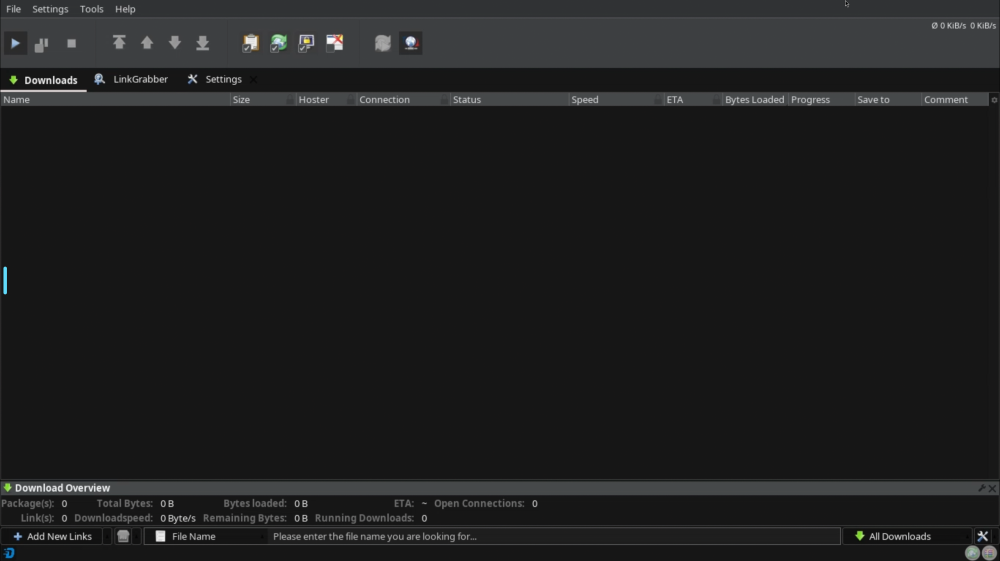
Task: Move selection to bottom of list
Action: 203,43
